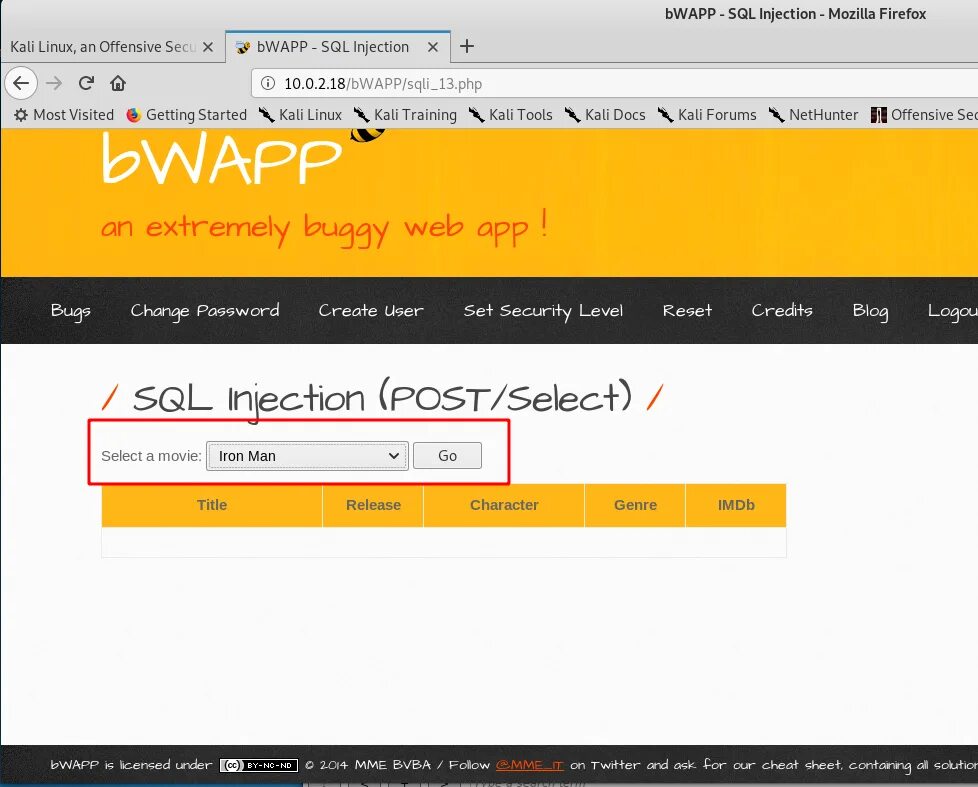
Task: Click the Reset menu link
Action: click(687, 311)
